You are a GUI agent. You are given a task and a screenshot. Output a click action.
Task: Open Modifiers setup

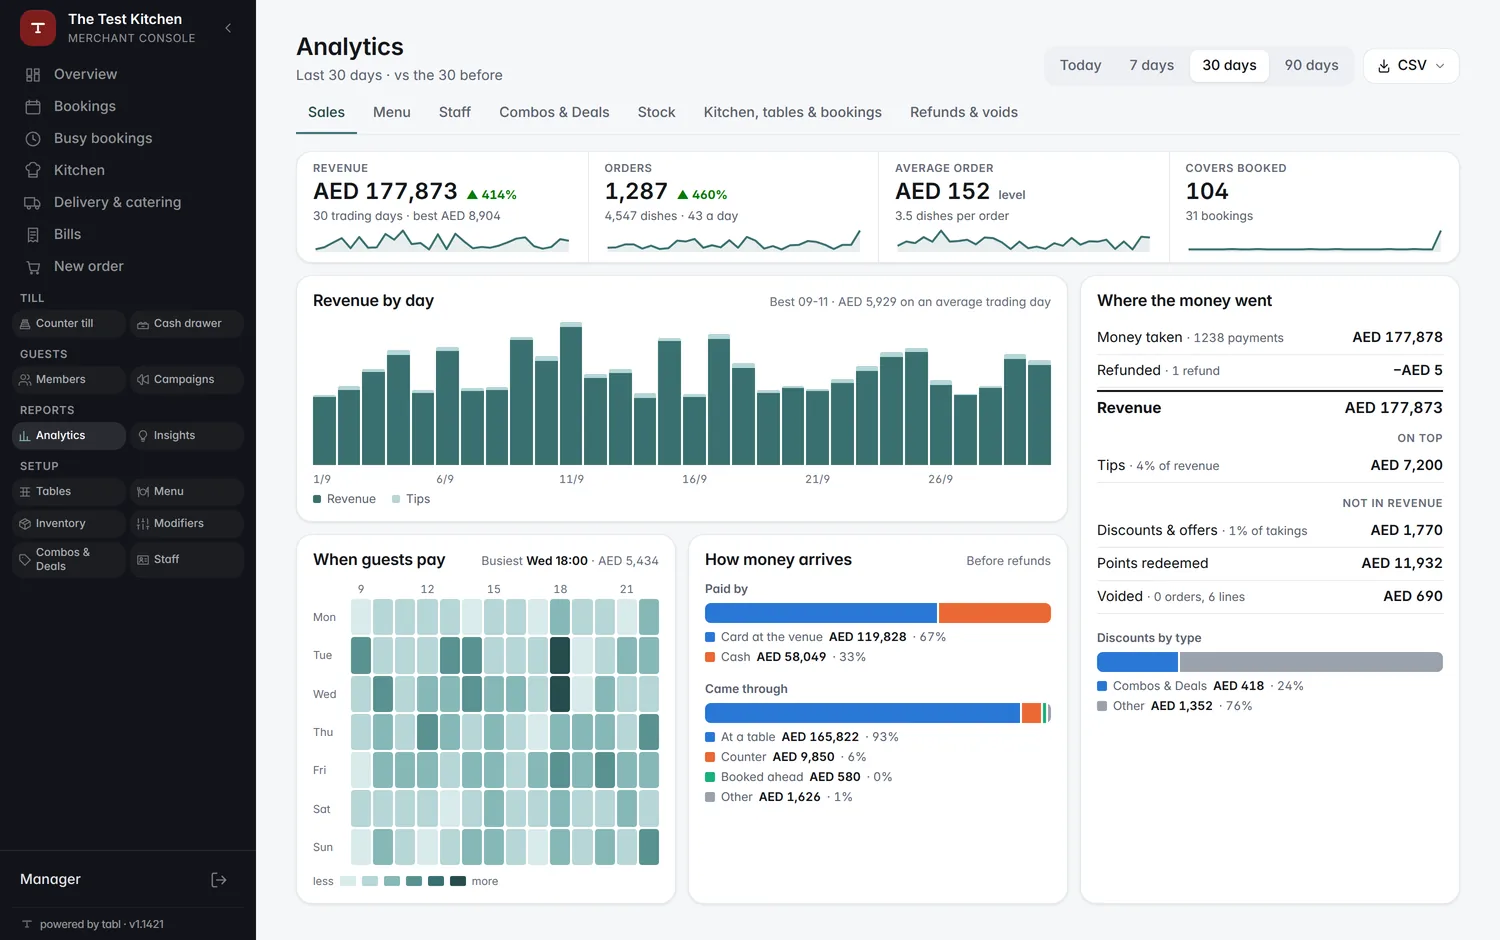187,524
